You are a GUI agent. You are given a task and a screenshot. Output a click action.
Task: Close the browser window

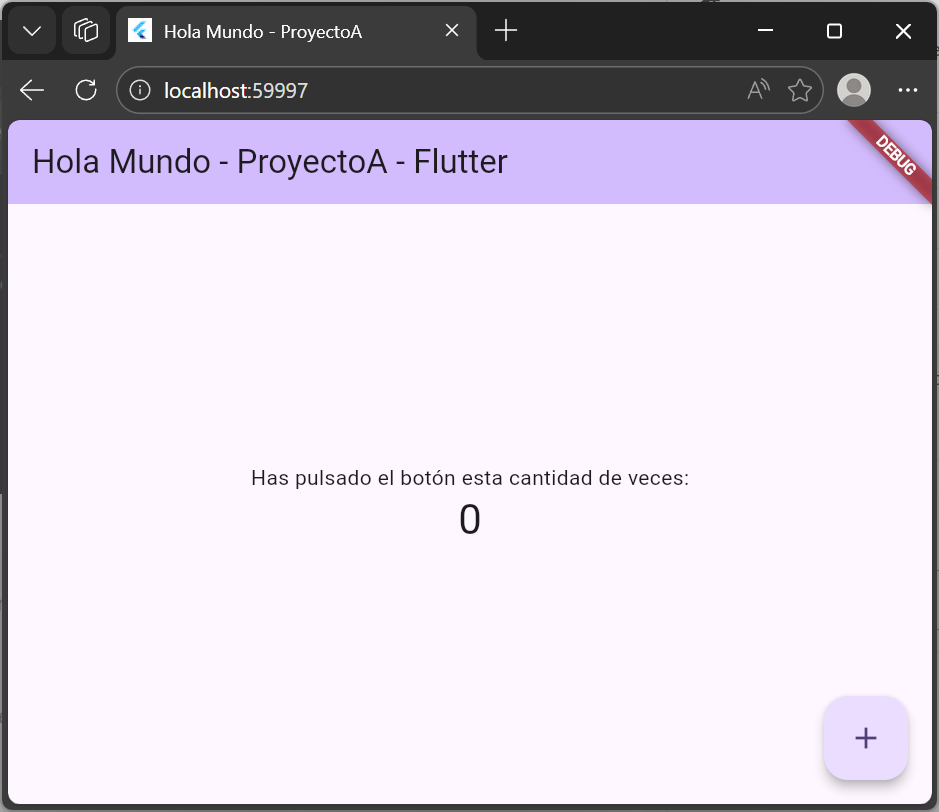click(903, 31)
